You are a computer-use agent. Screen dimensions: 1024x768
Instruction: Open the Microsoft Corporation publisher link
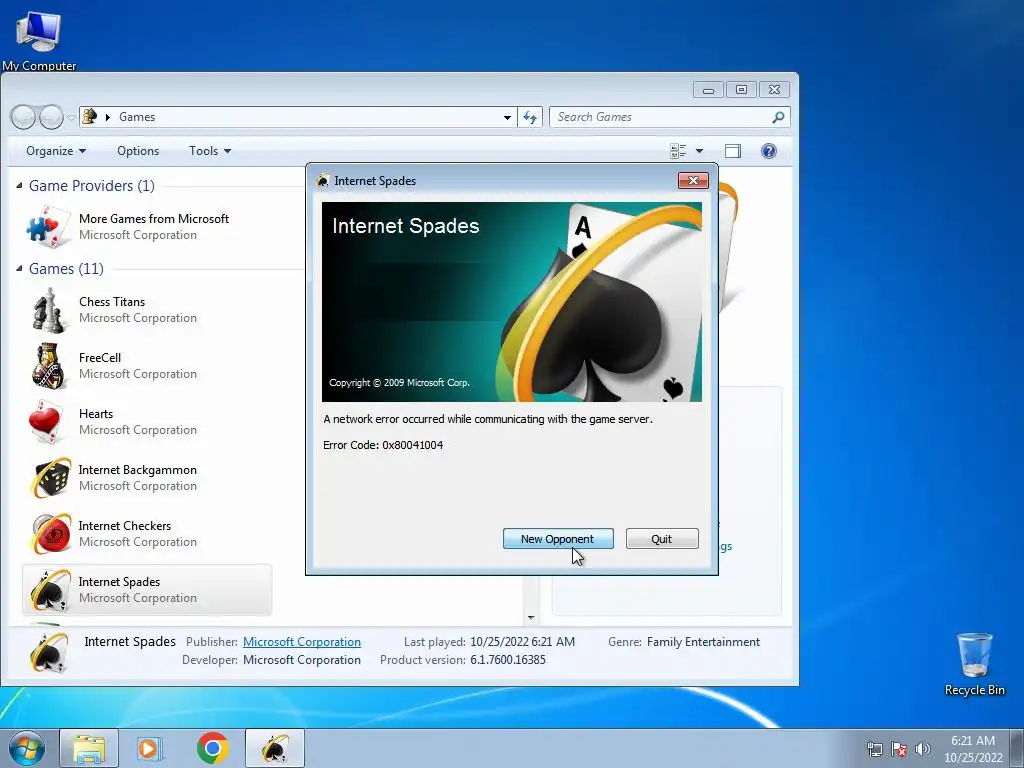(302, 642)
